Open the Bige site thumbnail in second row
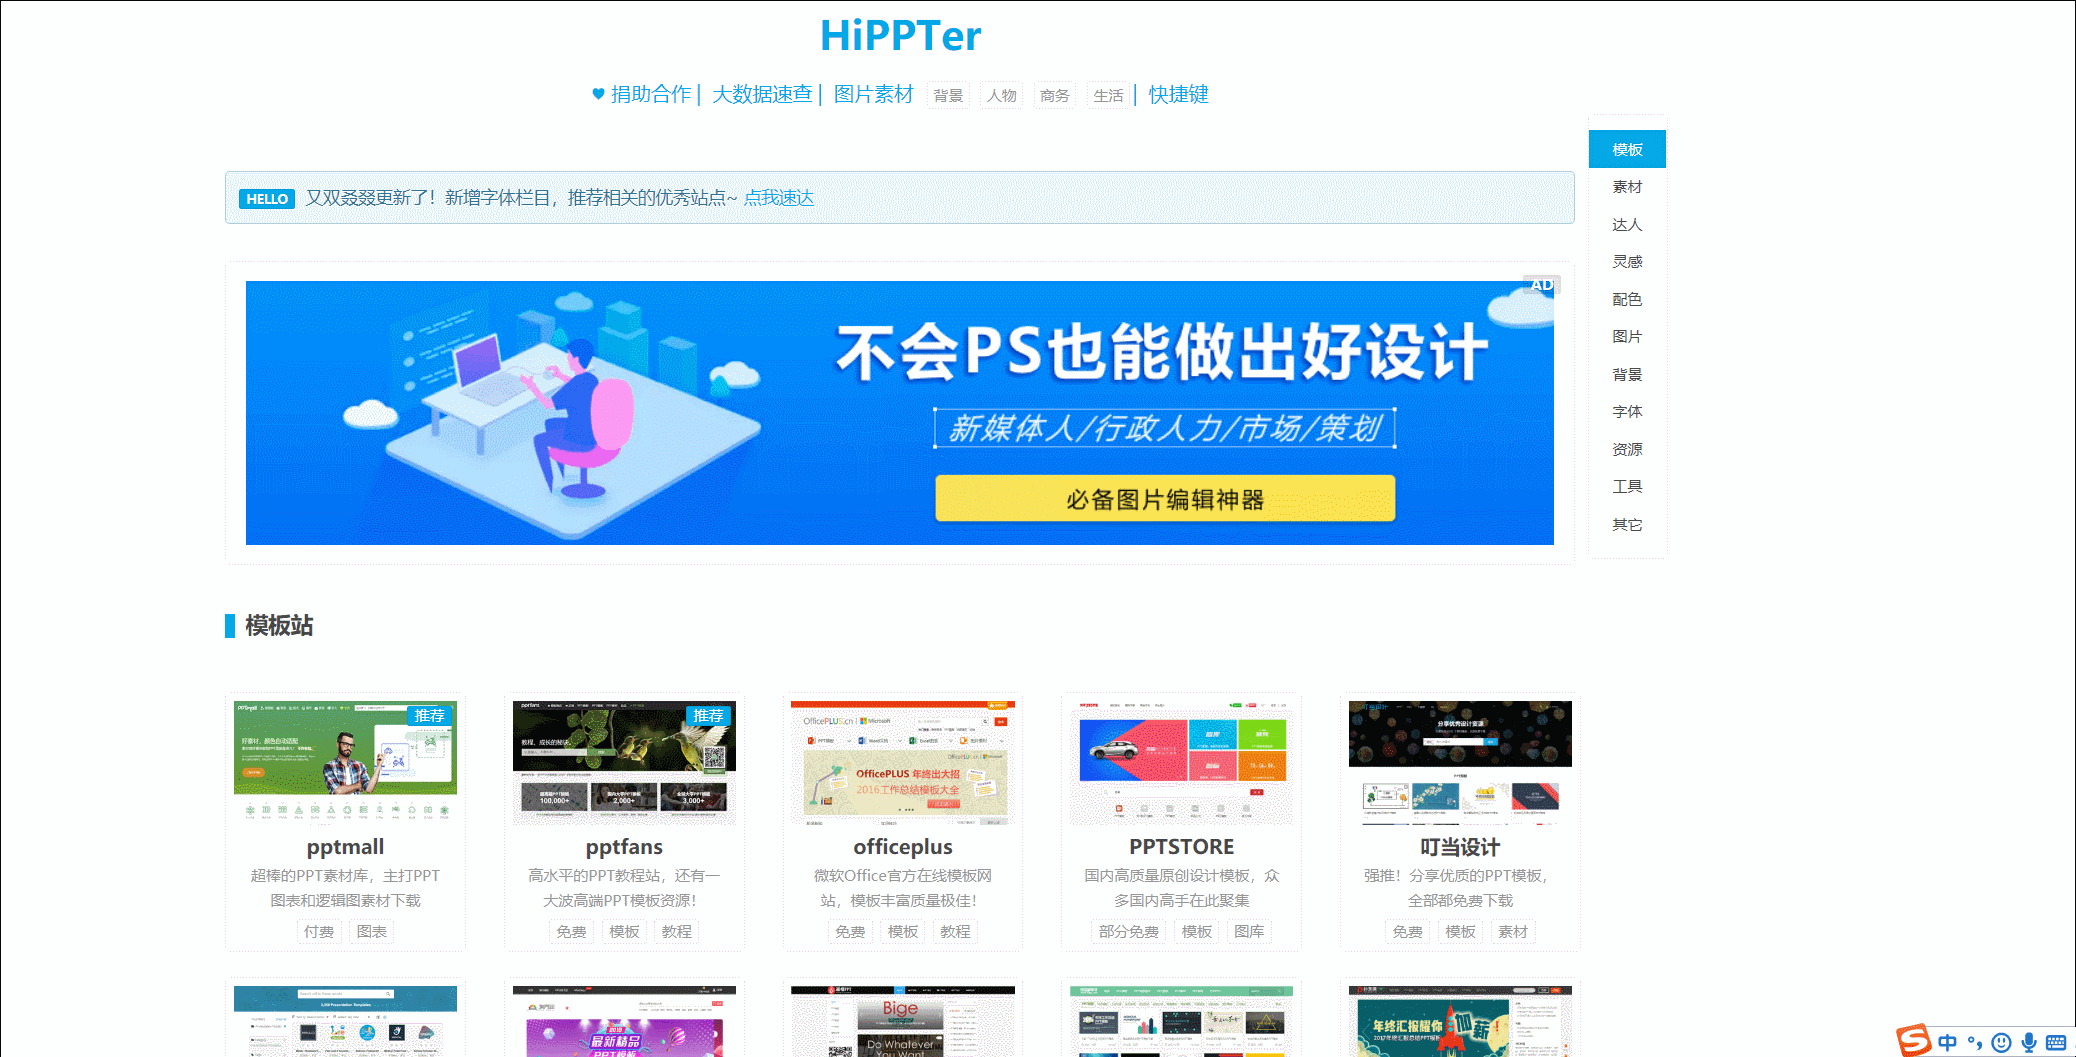Viewport: 2076px width, 1057px height. (x=903, y=1022)
